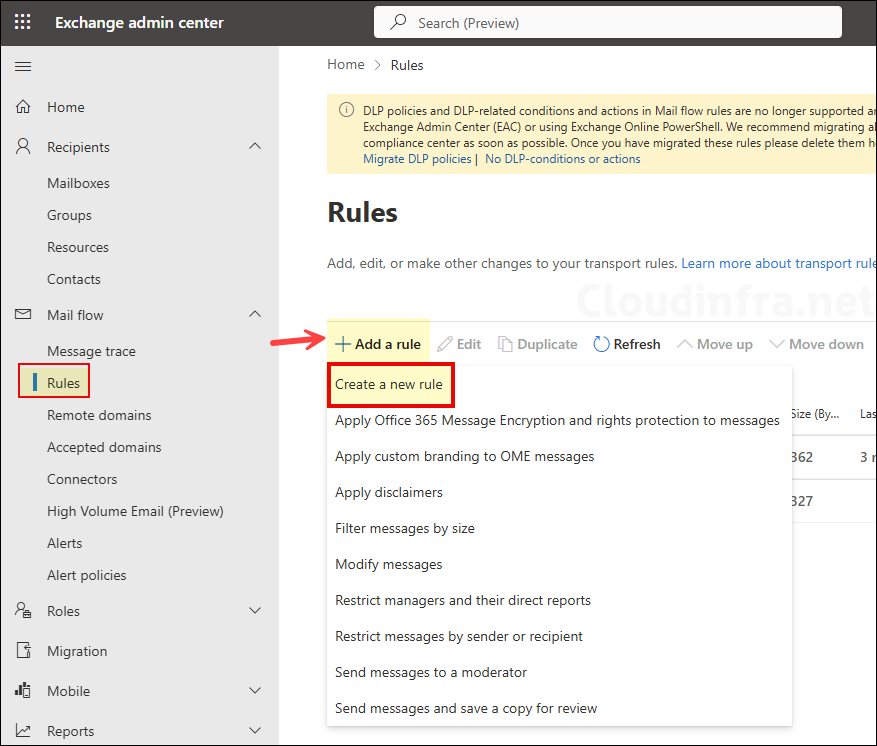Collapse the Recipients section

pos(255,146)
